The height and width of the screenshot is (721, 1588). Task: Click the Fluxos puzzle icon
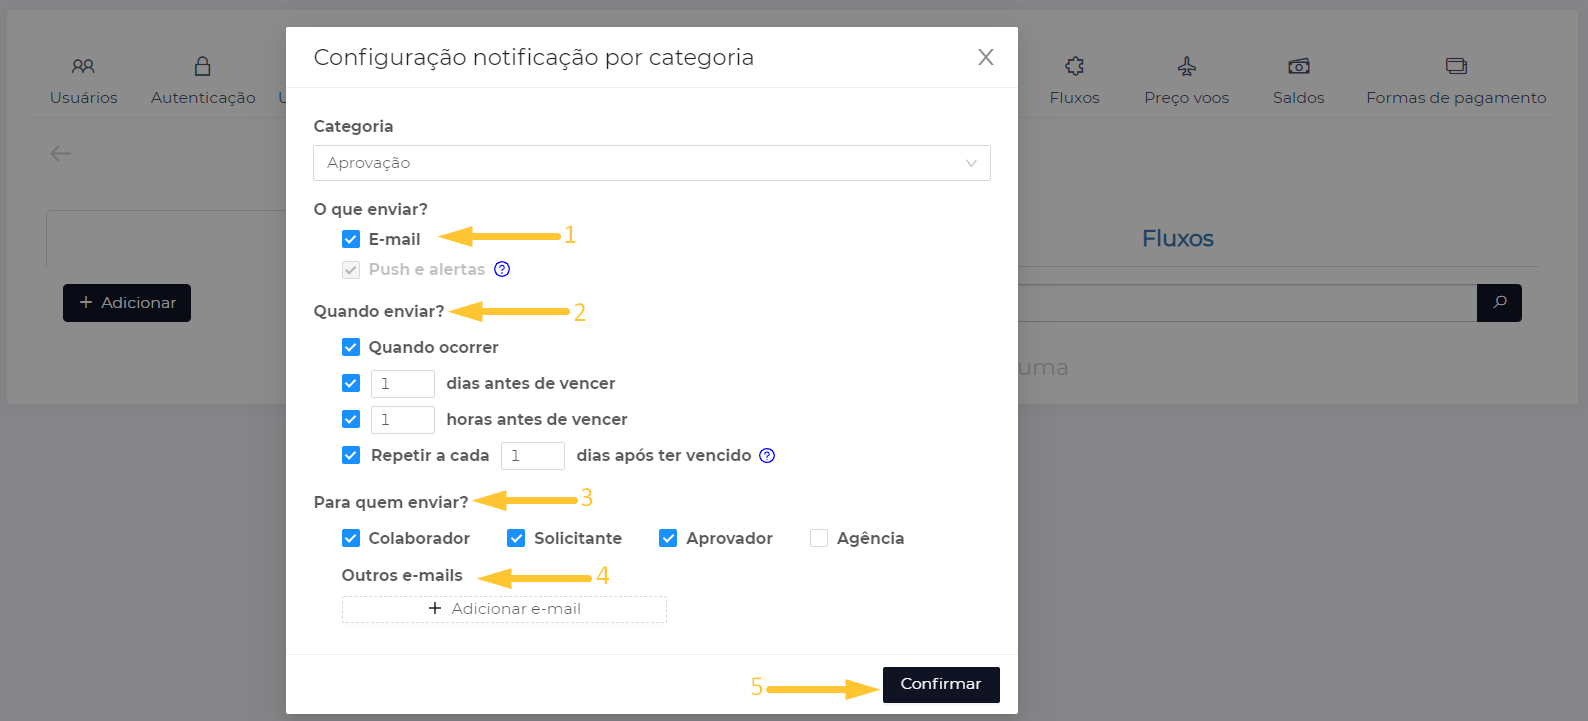pos(1074,66)
